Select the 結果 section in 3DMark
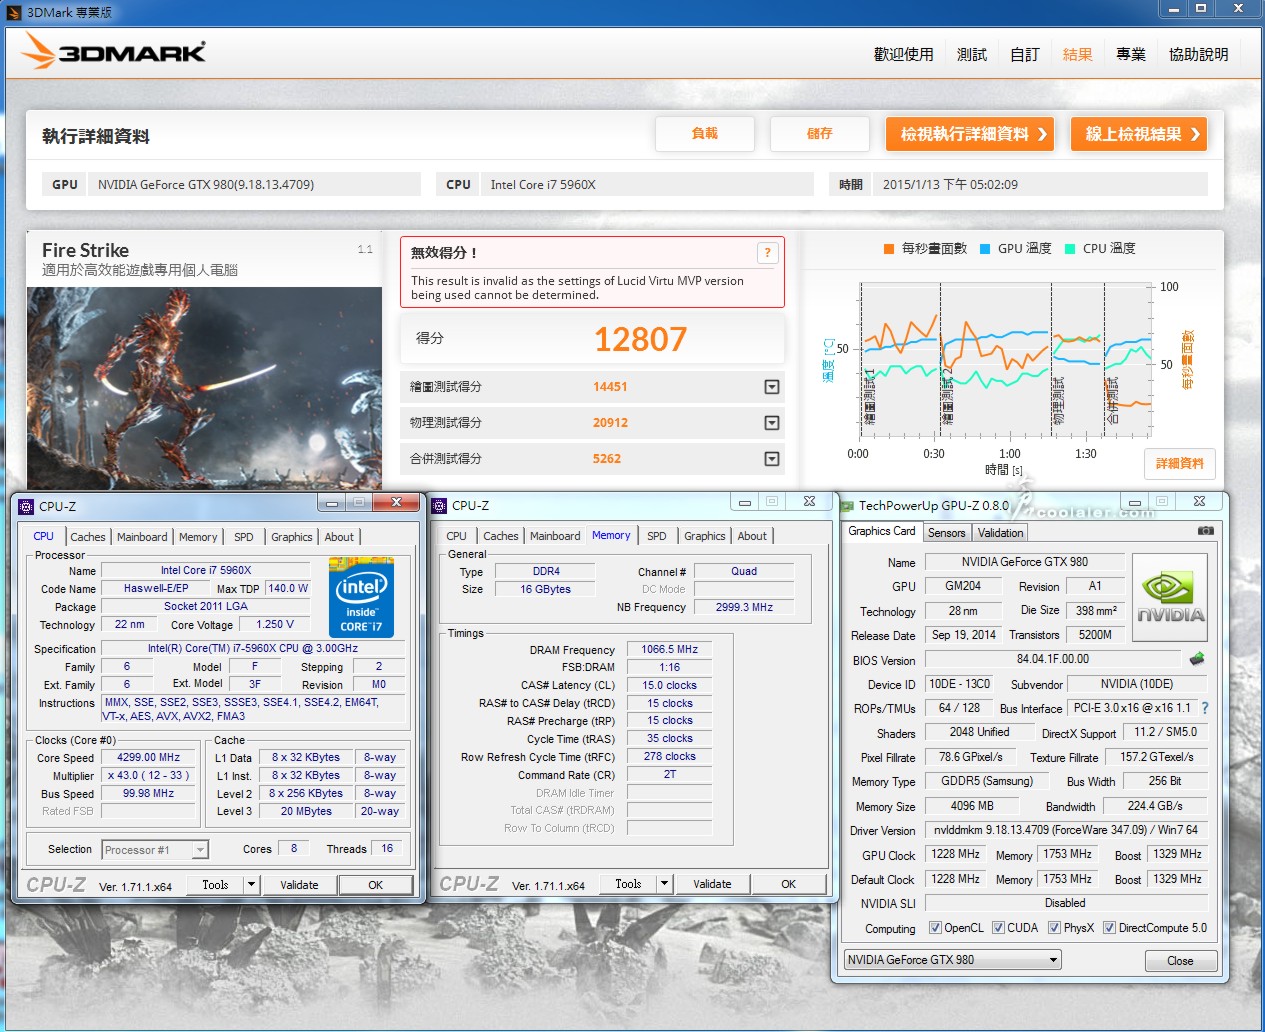This screenshot has width=1265, height=1032. (x=1078, y=55)
